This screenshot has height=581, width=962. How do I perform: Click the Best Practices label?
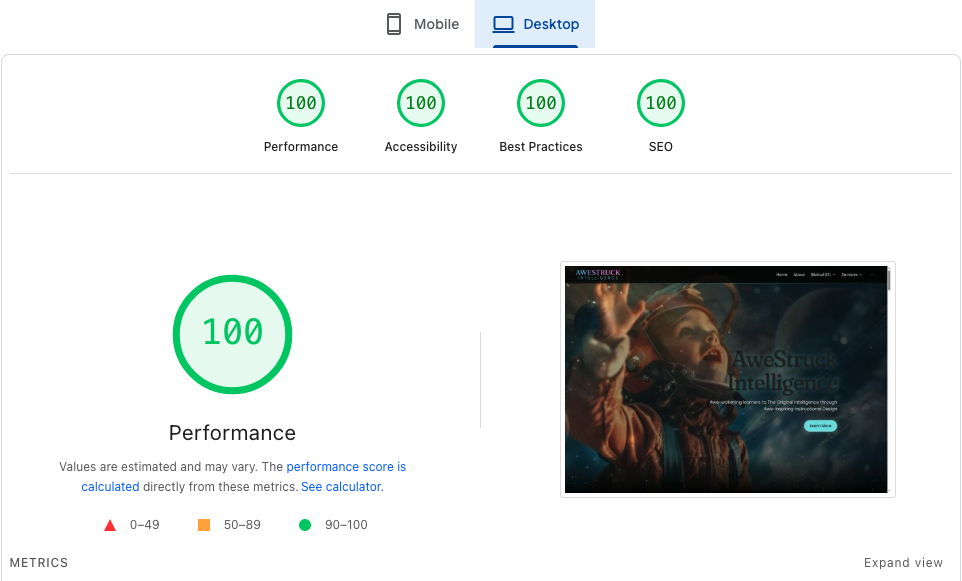pyautogui.click(x=541, y=147)
